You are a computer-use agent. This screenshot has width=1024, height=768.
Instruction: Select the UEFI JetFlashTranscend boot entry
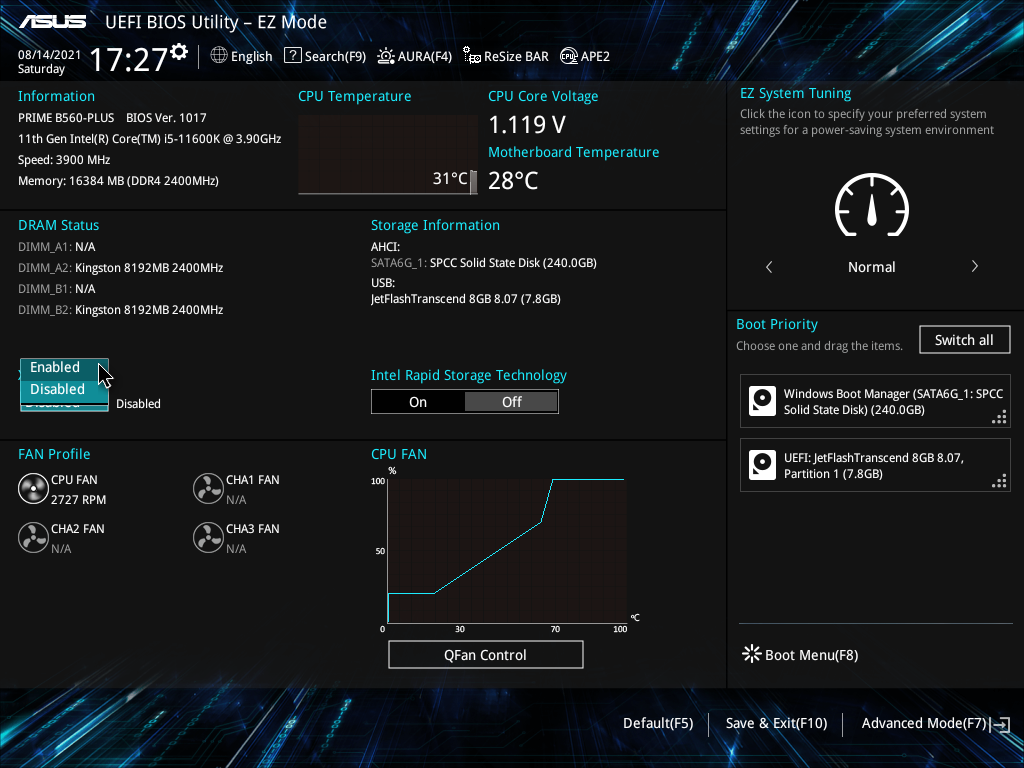(875, 465)
